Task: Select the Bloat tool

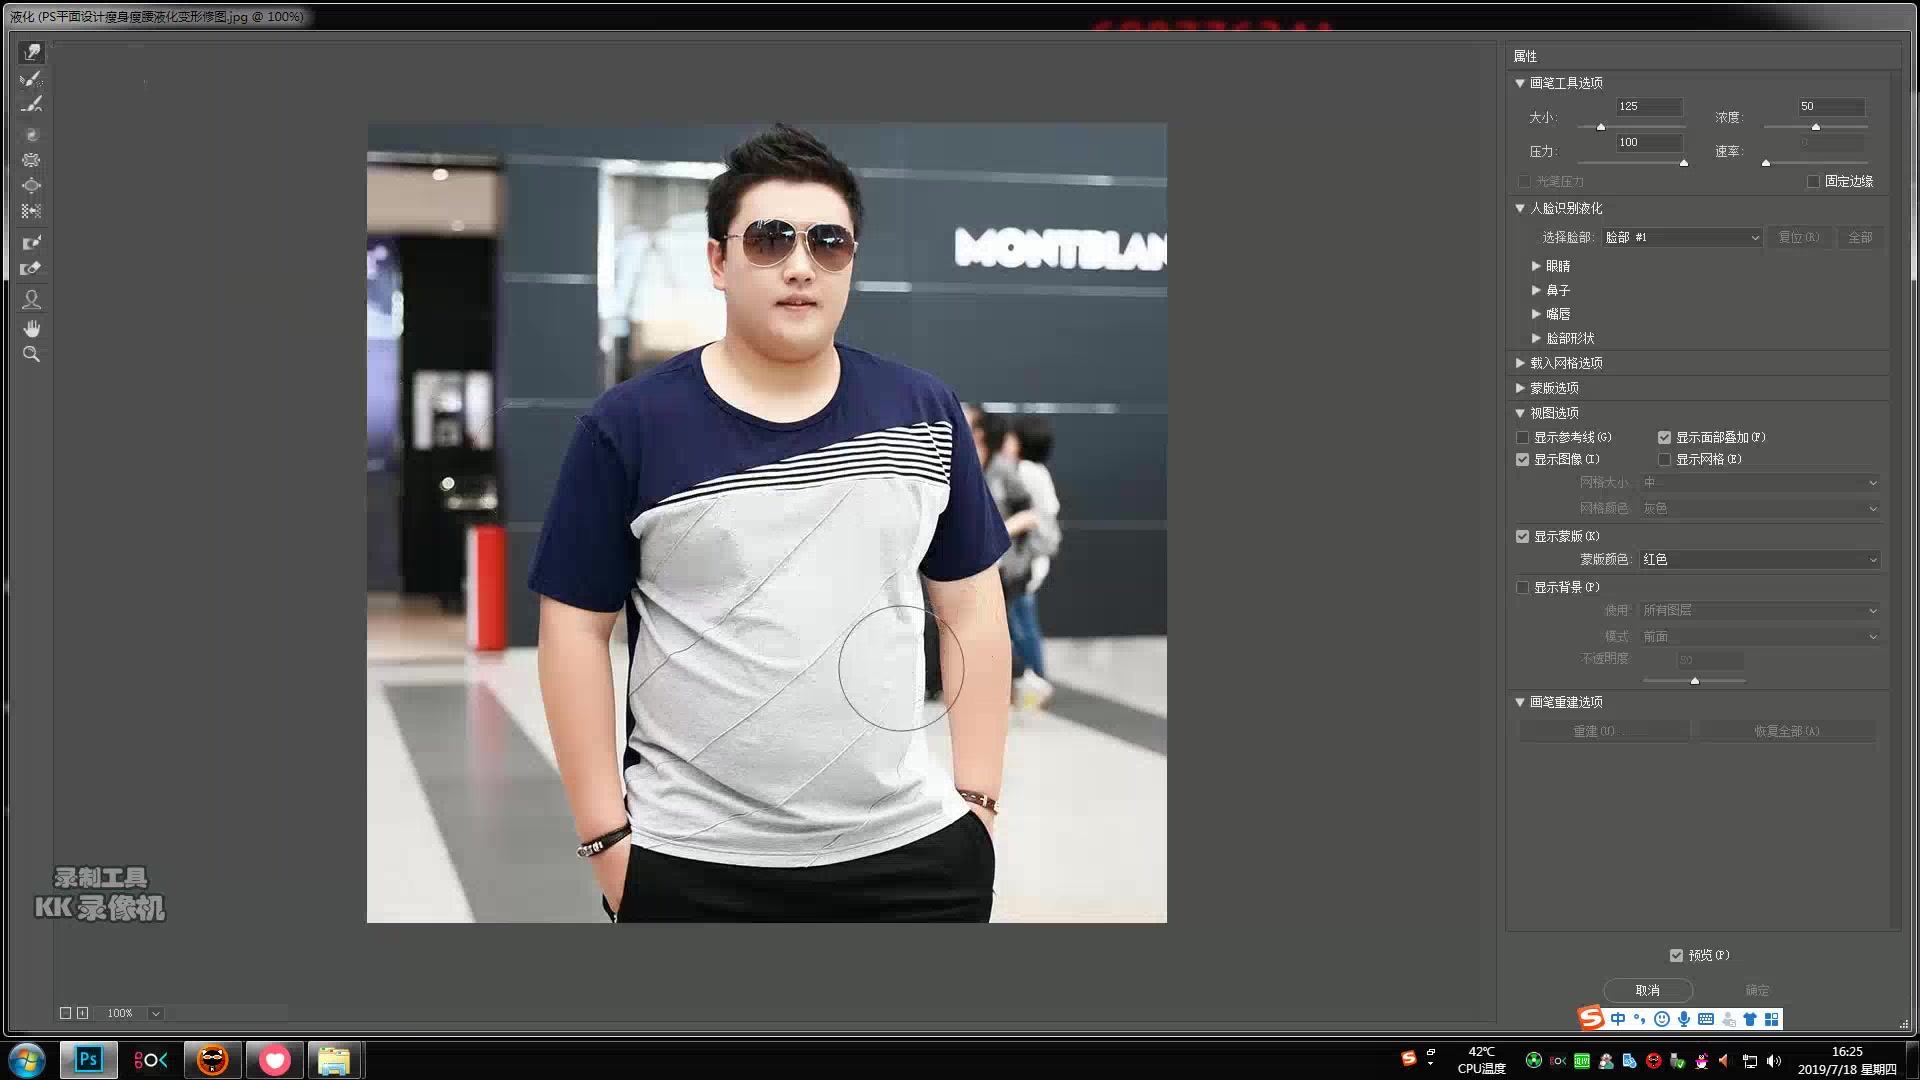Action: (x=31, y=186)
